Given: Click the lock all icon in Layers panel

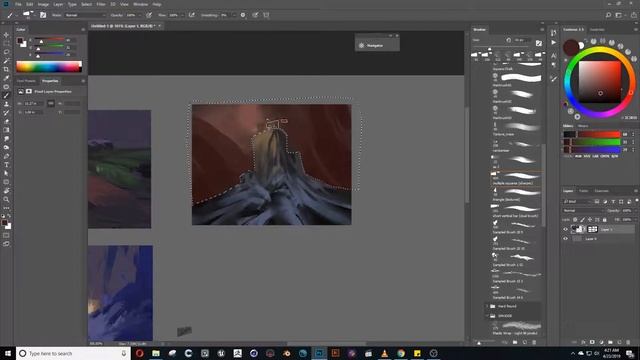Looking at the screenshot, I should click(x=604, y=220).
